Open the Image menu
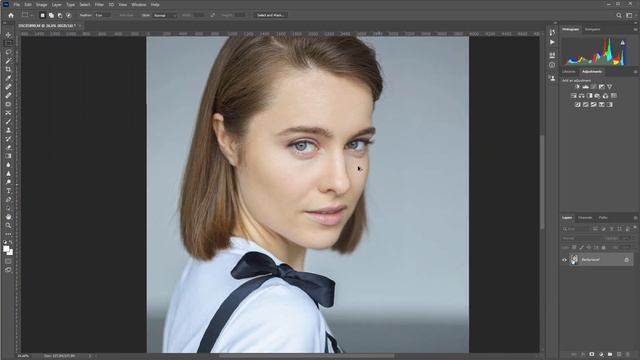Viewport: 640px width, 360px height. tap(41, 4)
